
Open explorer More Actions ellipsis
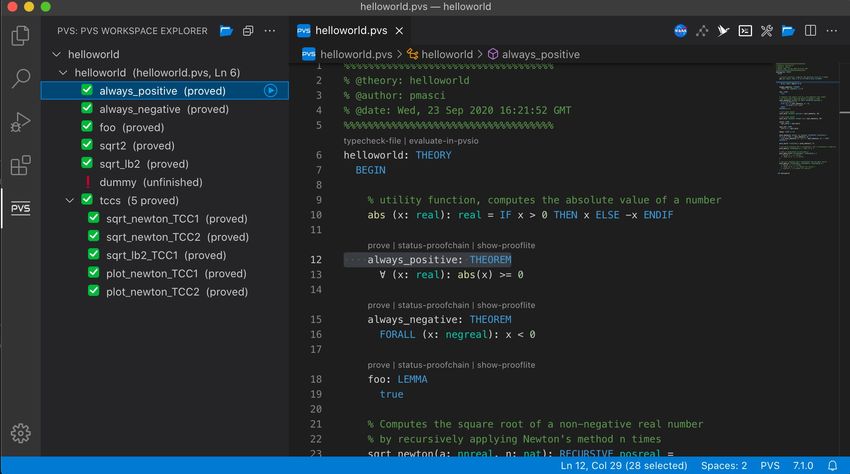point(269,31)
